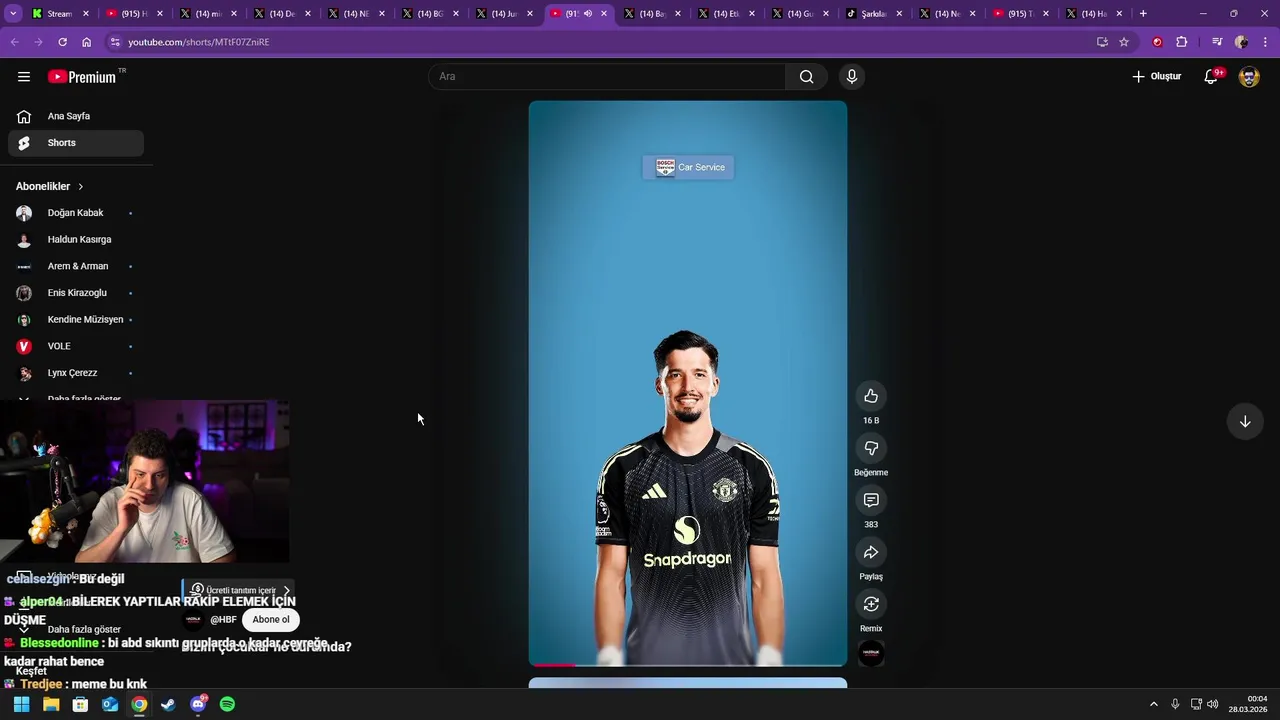Open the Chrome extensions puzzle menu
1280x720 pixels.
(1182, 42)
